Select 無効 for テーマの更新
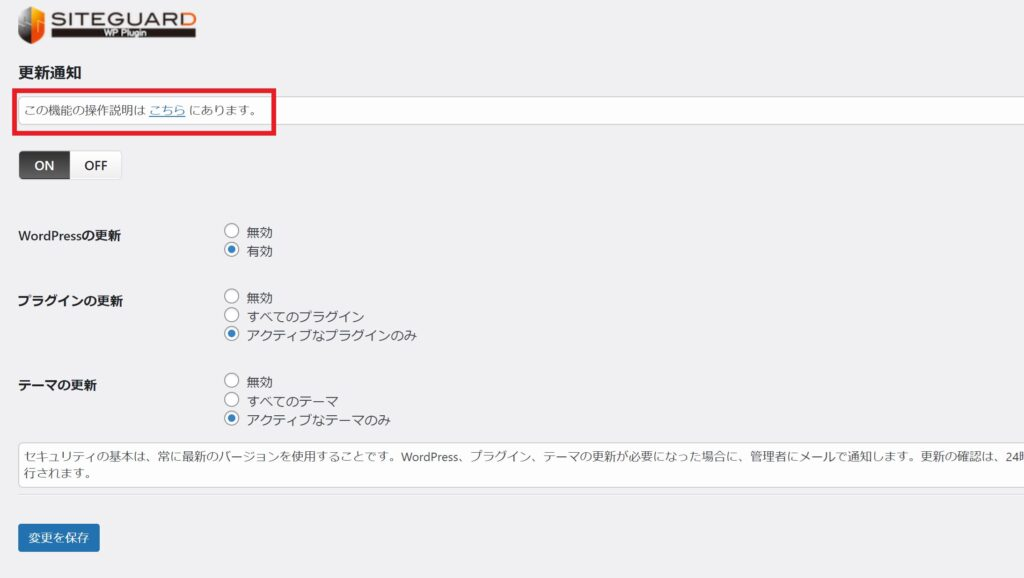This screenshot has height=578, width=1024. [x=232, y=381]
